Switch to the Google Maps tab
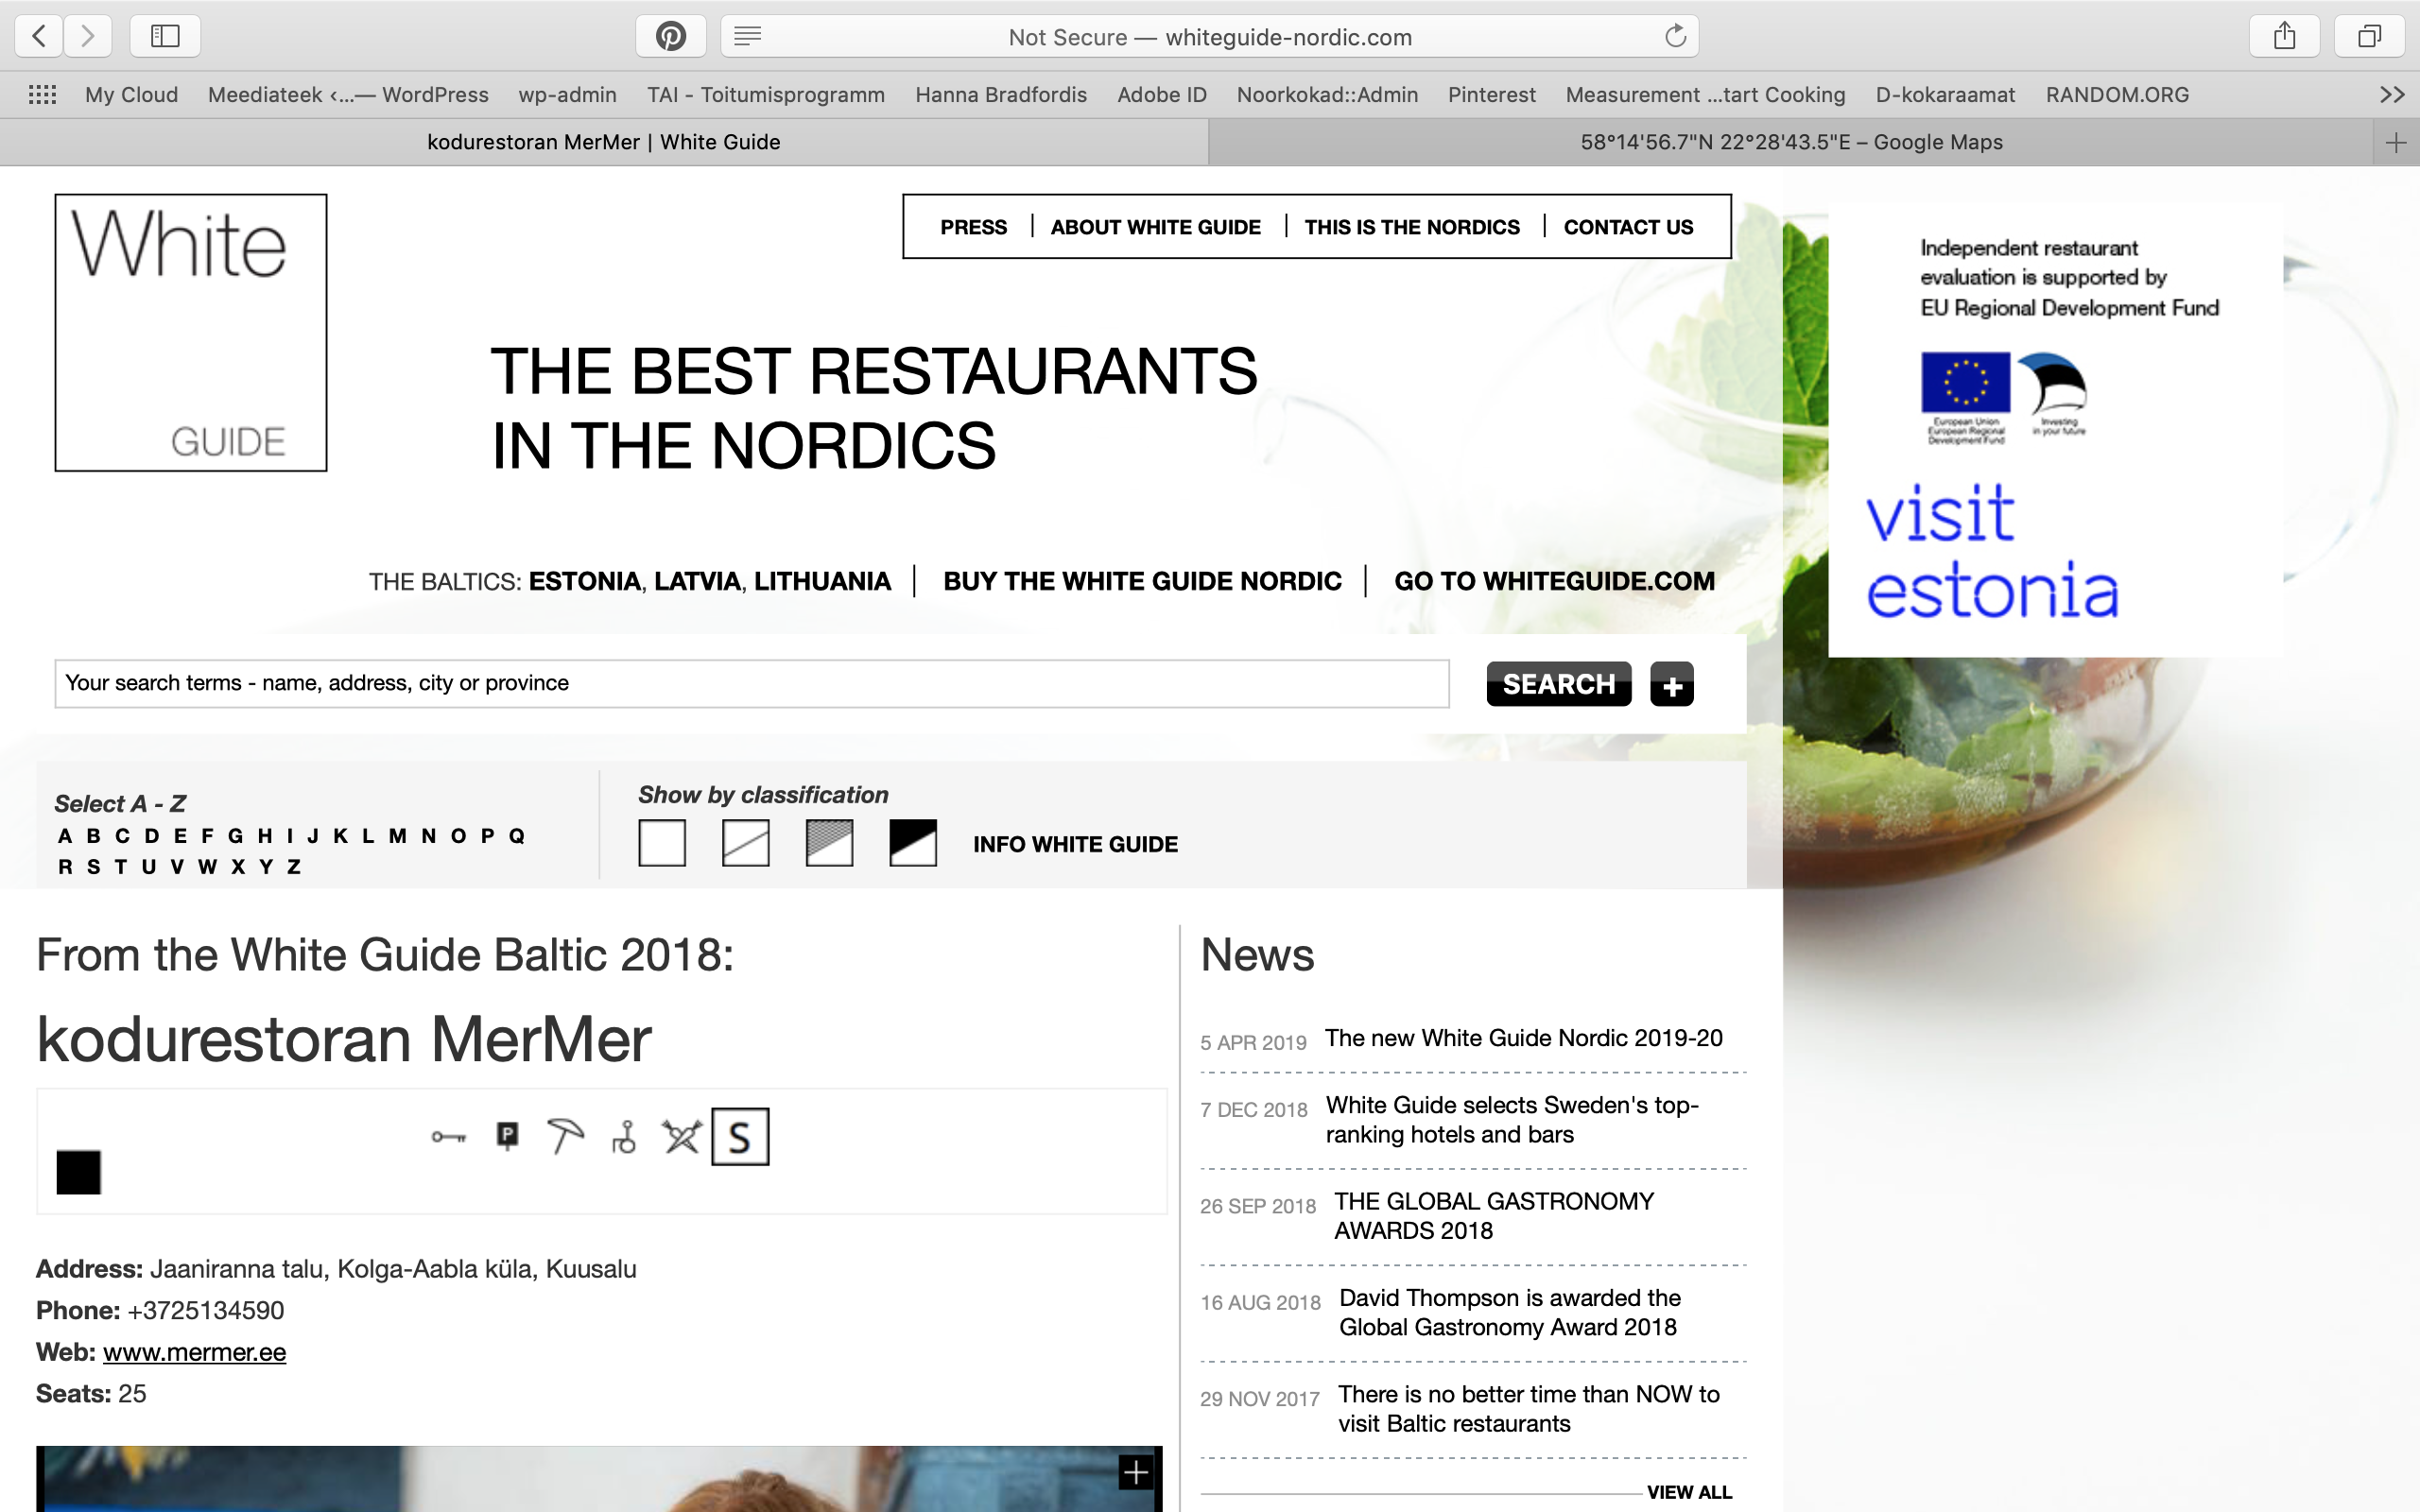This screenshot has width=2420, height=1512. (1790, 142)
